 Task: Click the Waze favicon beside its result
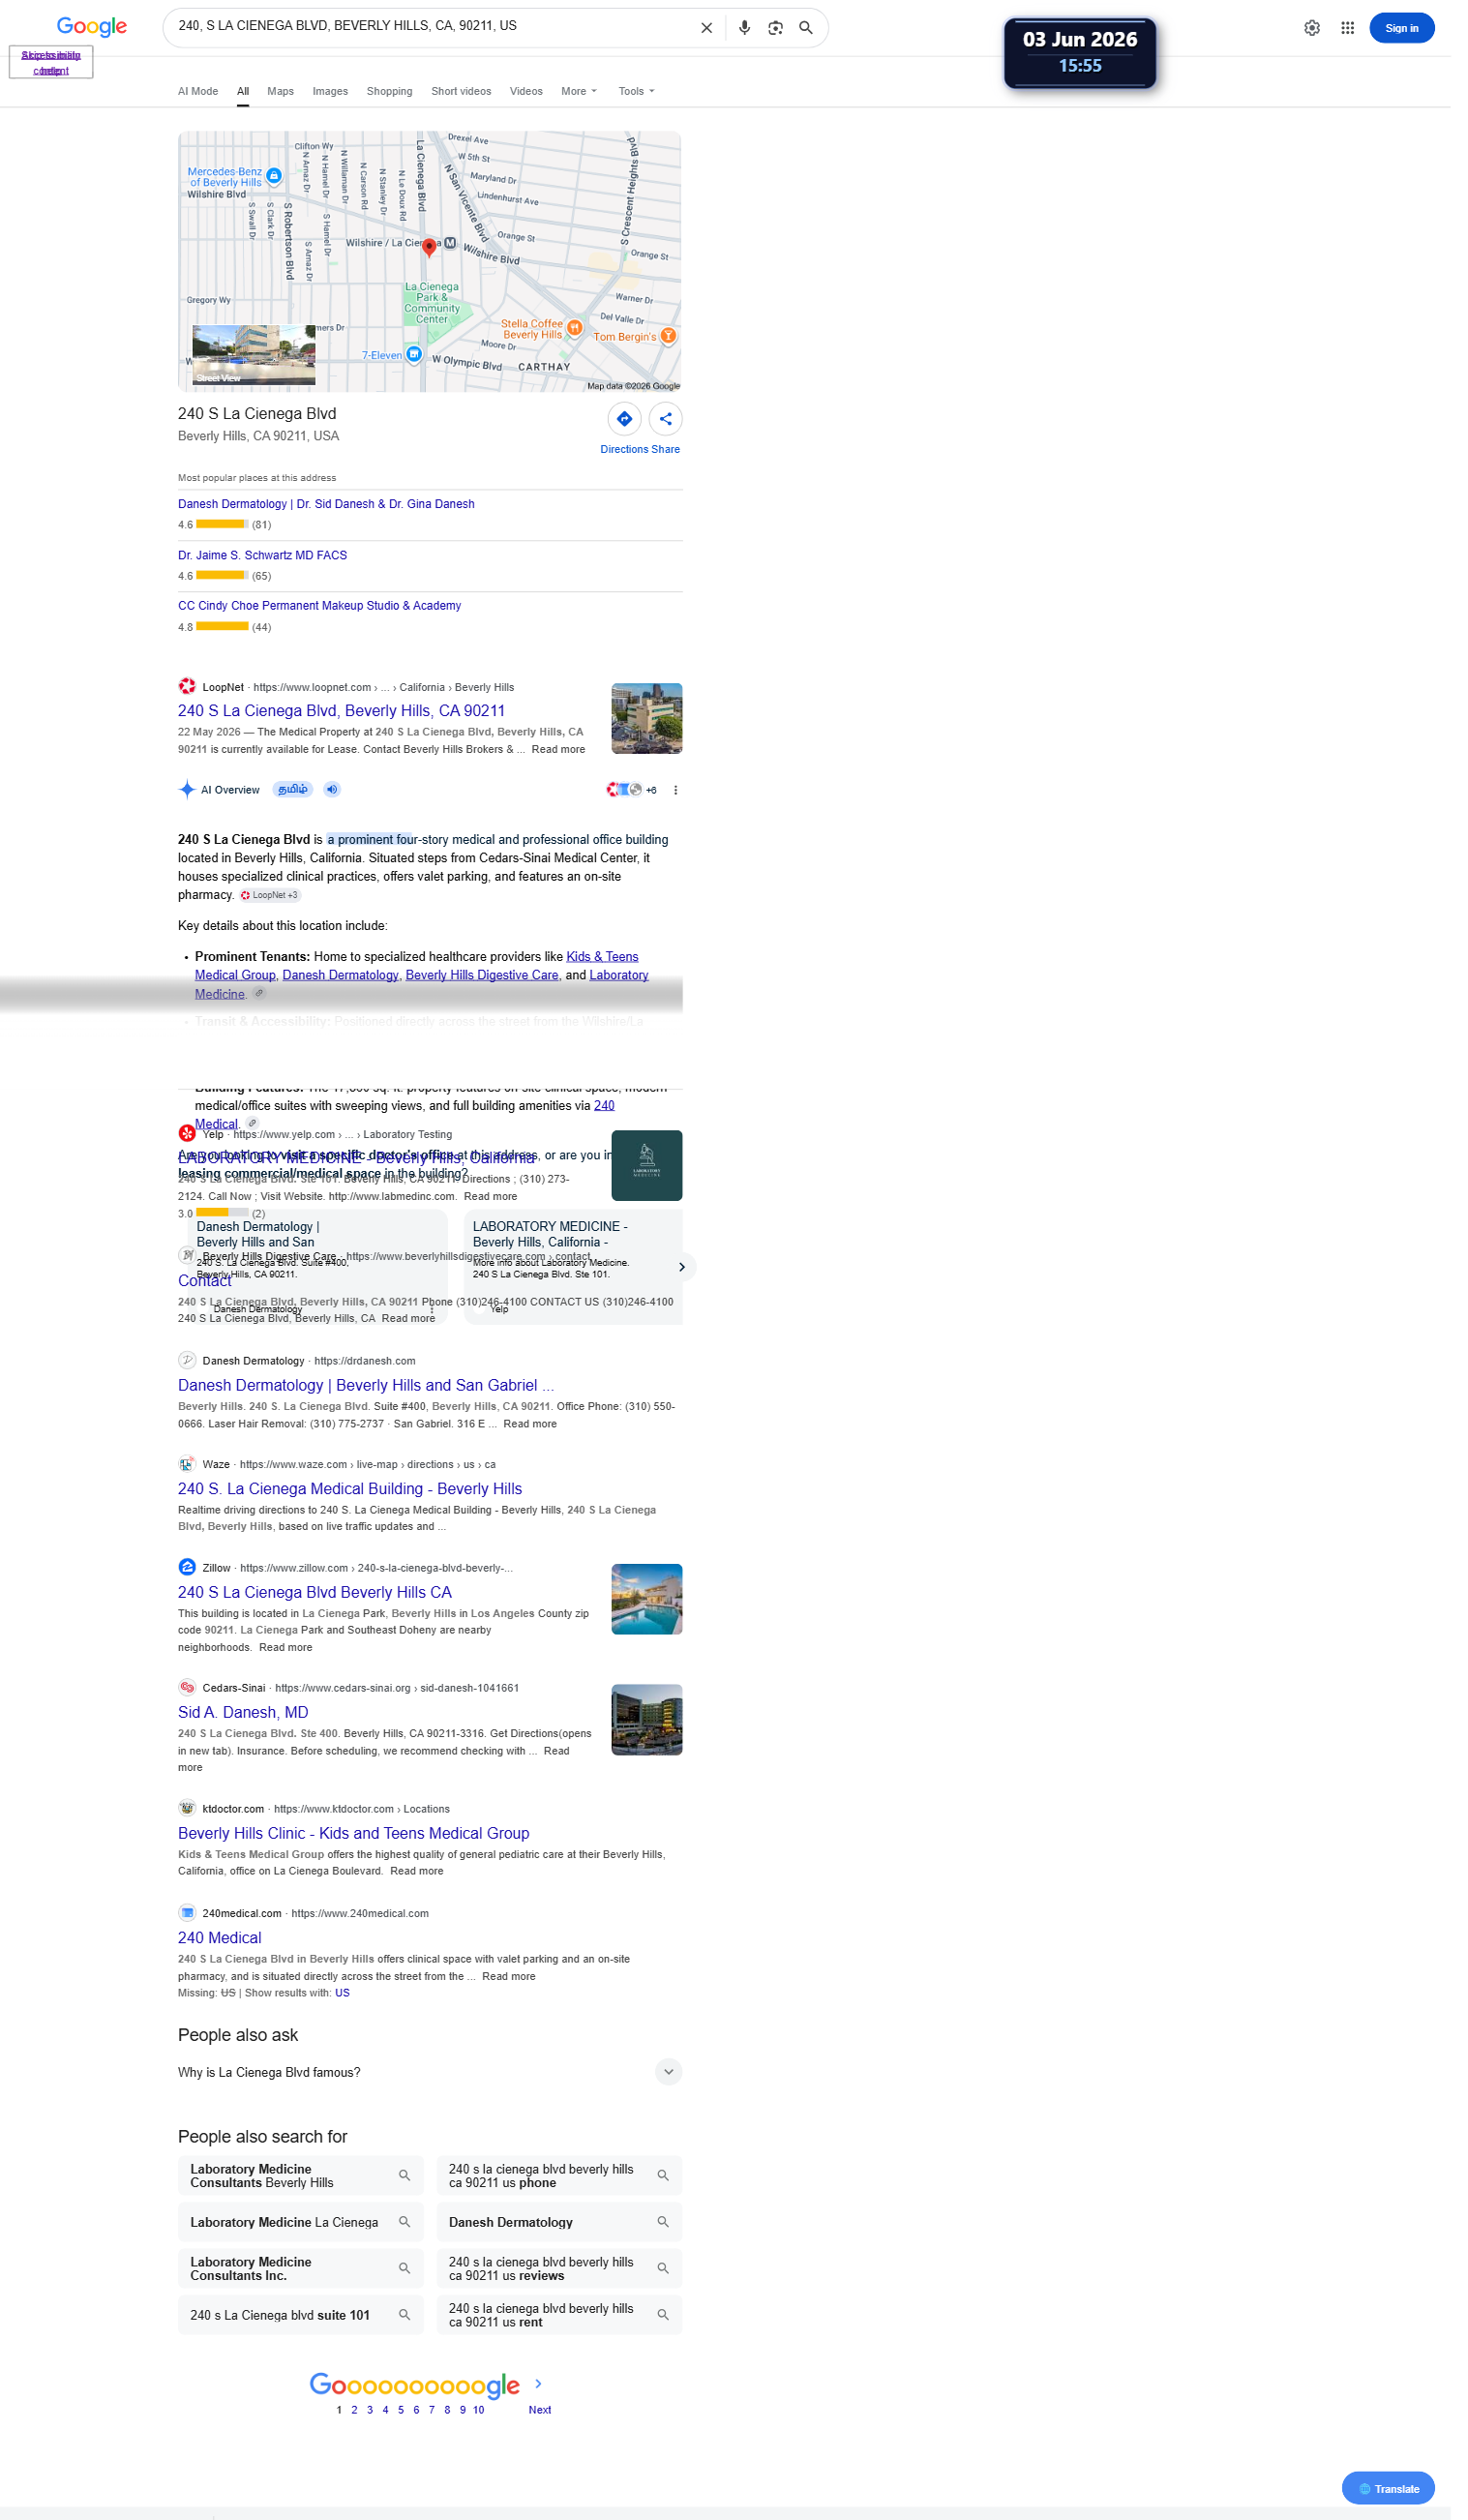coord(187,1464)
